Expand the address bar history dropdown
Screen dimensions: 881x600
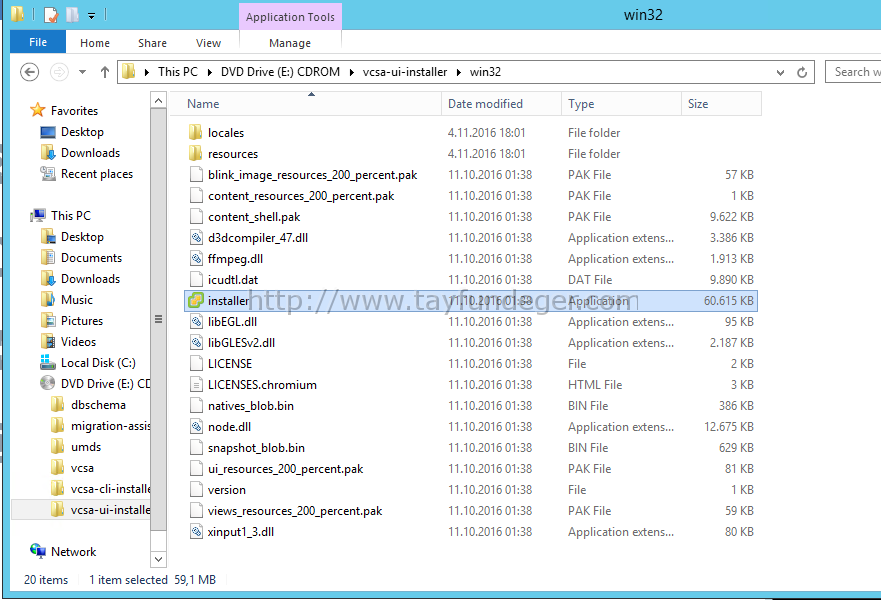point(780,72)
